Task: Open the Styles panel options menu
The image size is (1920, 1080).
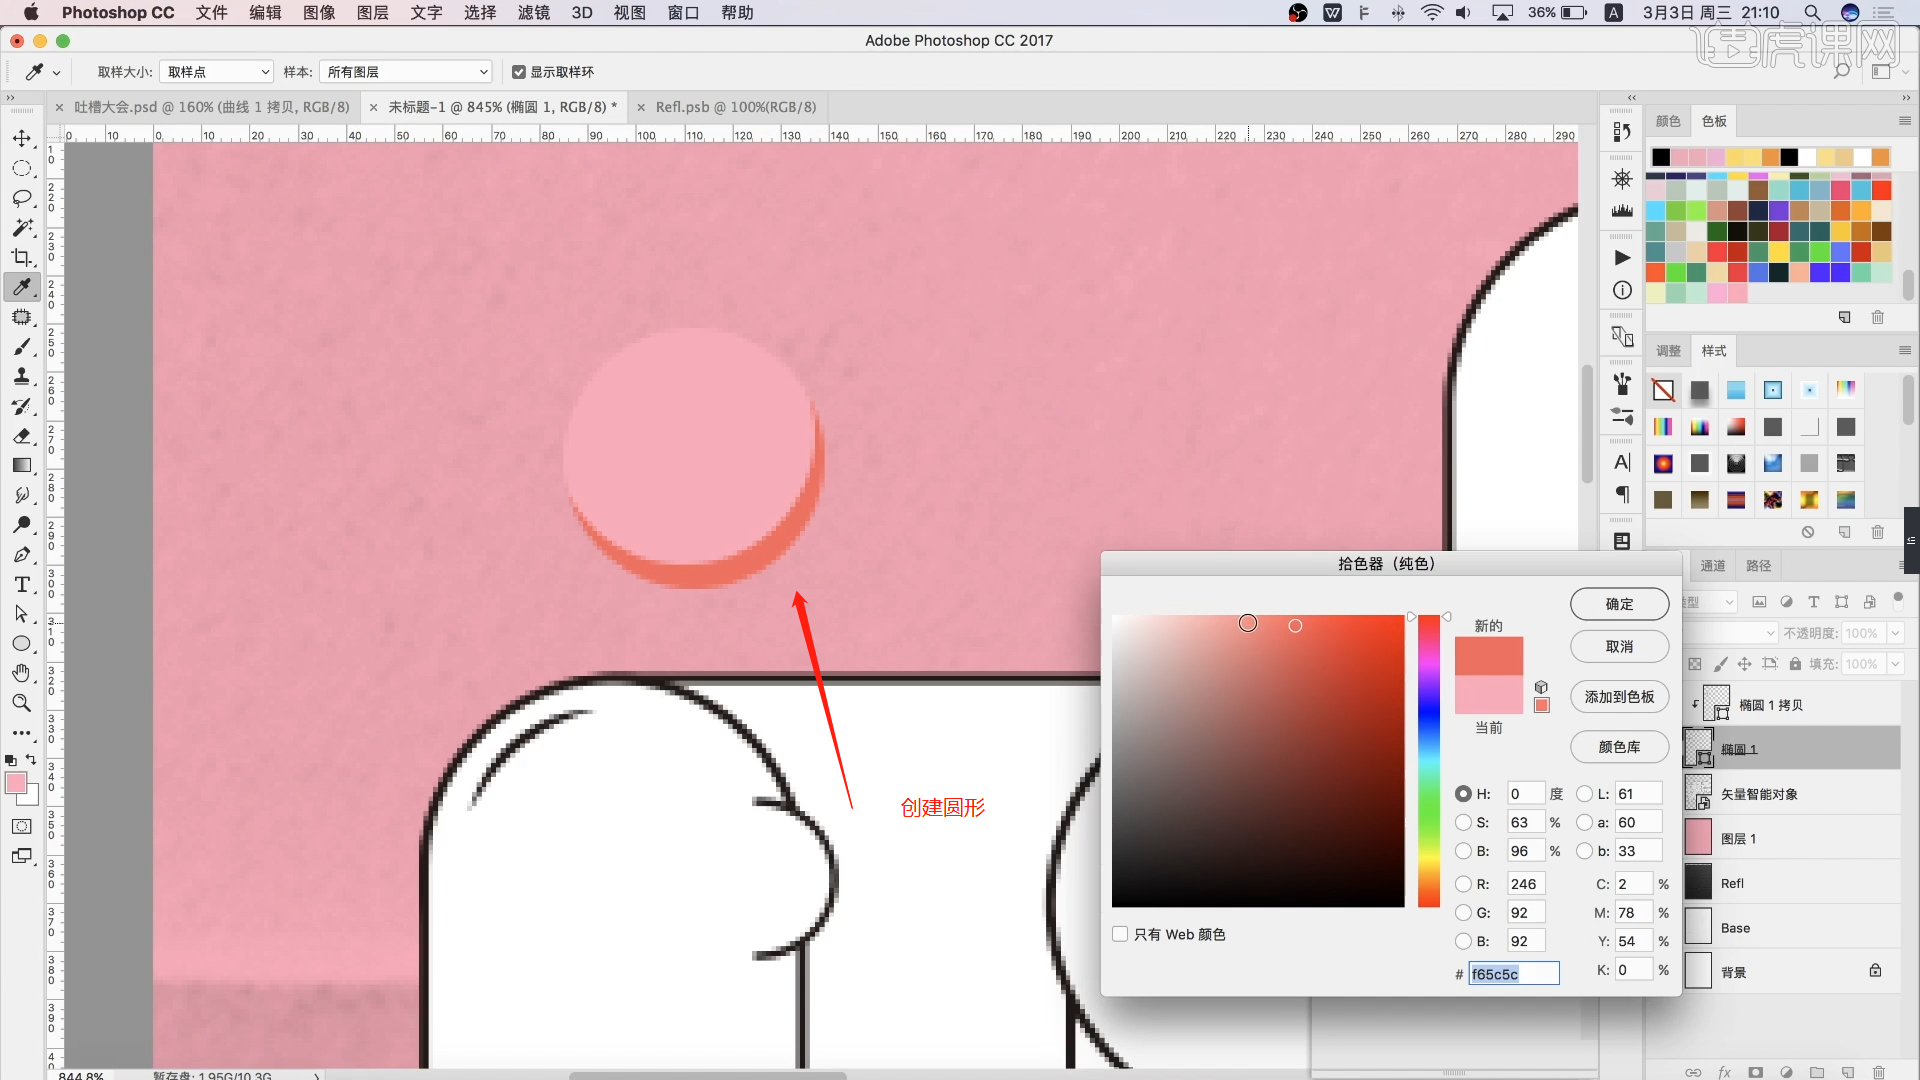Action: point(1904,350)
